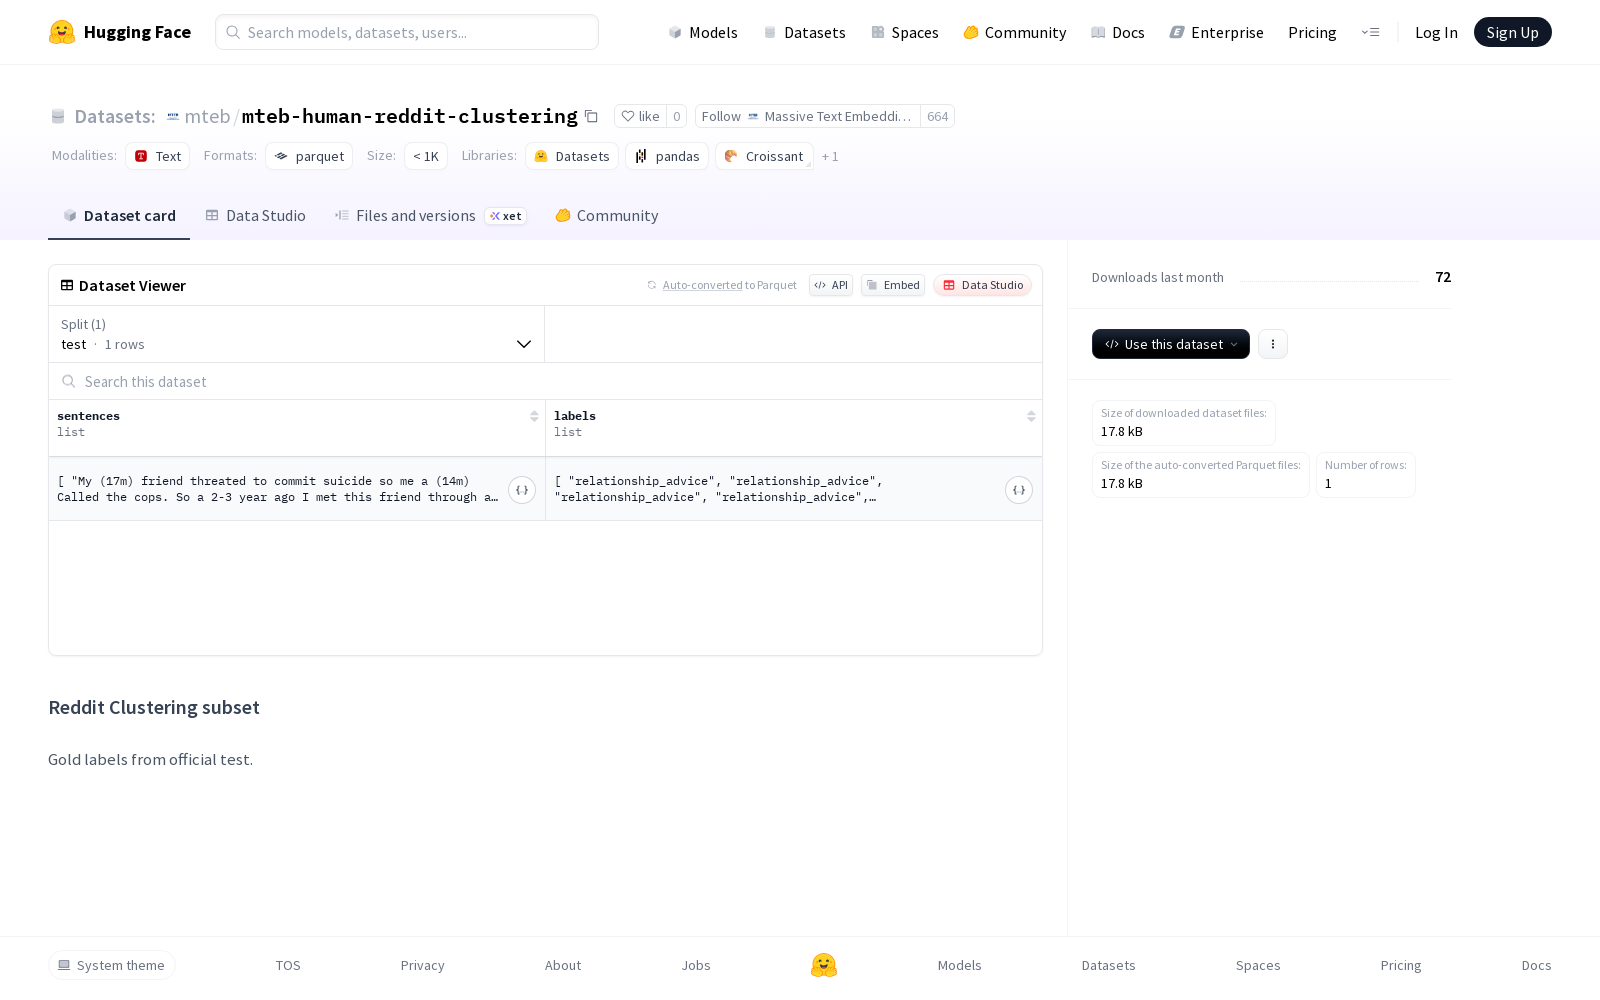Open Docs in top navigation
This screenshot has height=1000, width=1600.
tap(1118, 33)
